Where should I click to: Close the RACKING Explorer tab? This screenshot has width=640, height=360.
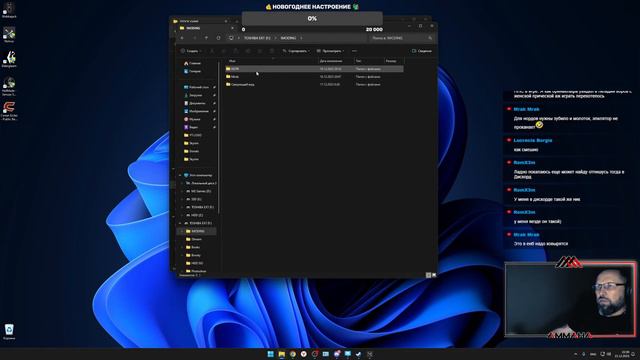[232, 28]
